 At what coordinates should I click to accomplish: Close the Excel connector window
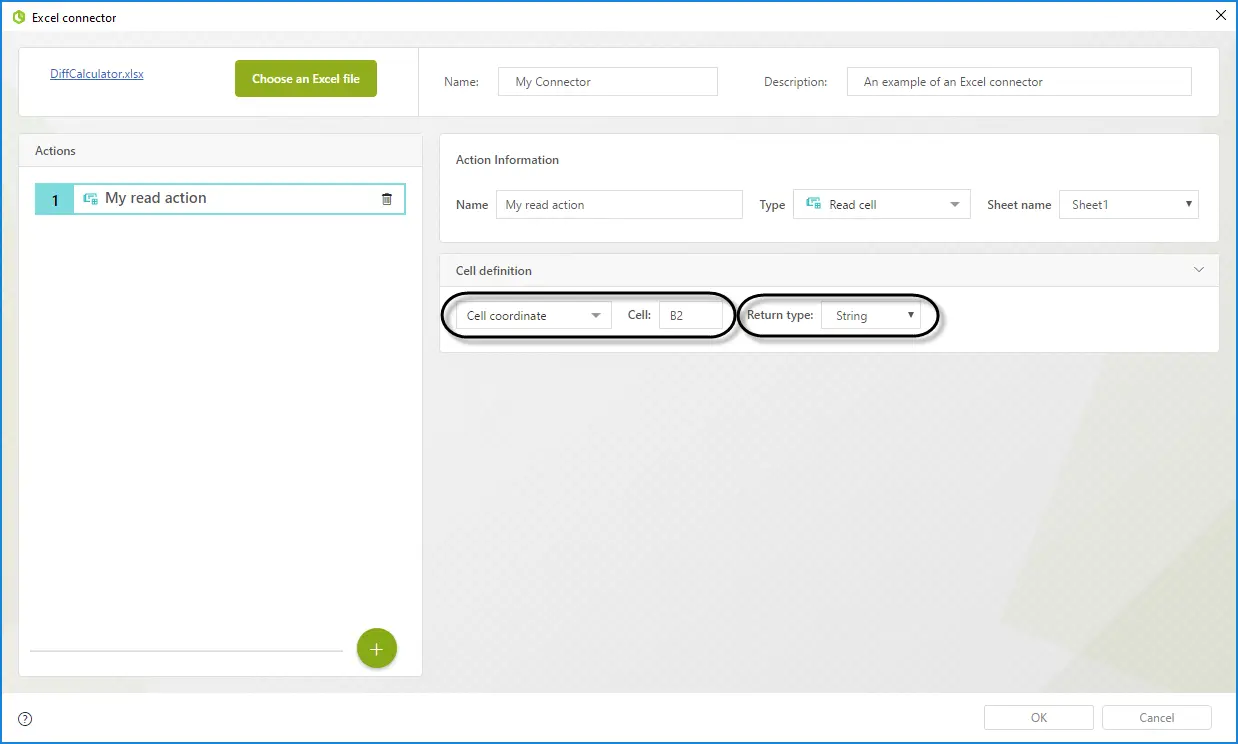(x=1220, y=15)
